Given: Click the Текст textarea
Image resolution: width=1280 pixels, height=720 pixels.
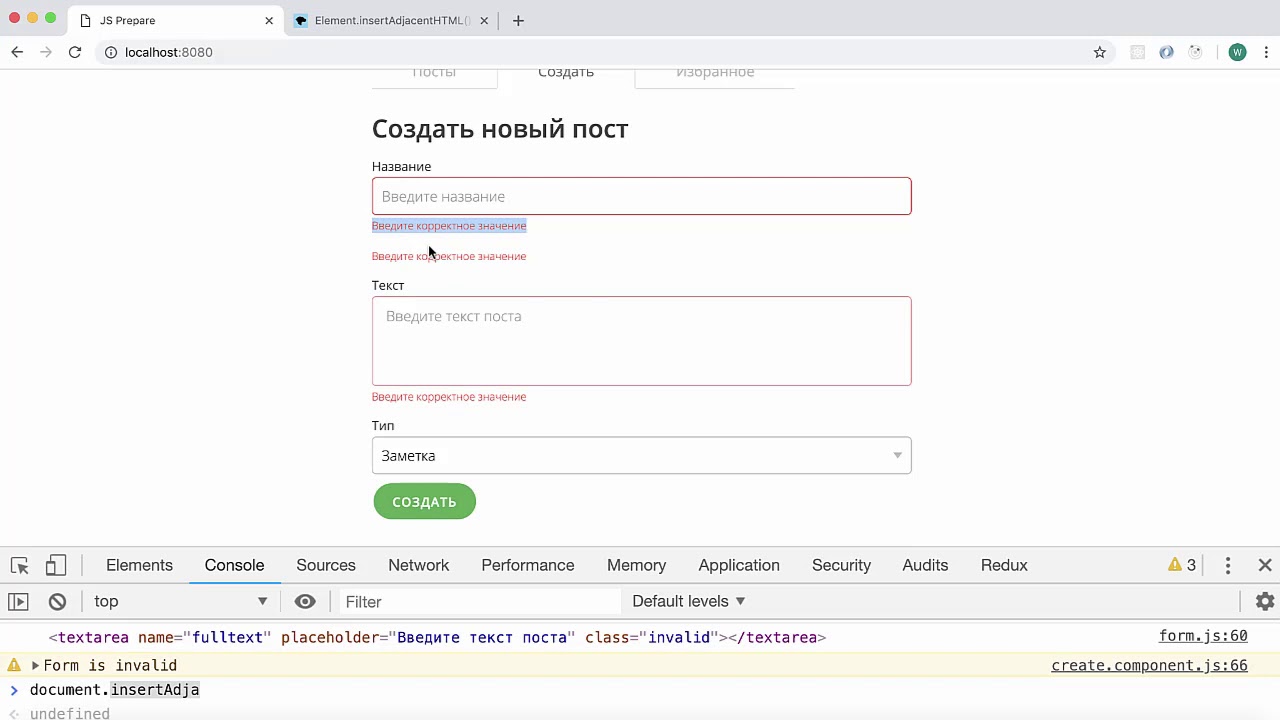Looking at the screenshot, I should (x=641, y=341).
